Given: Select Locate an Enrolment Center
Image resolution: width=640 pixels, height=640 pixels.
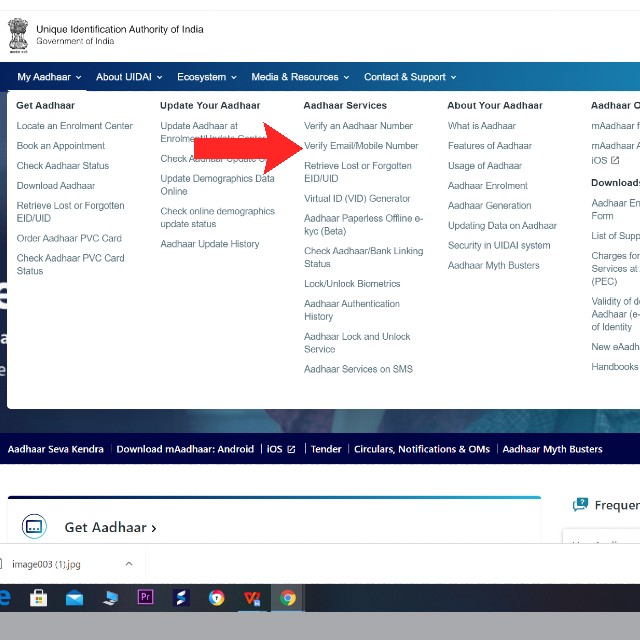Looking at the screenshot, I should click(75, 126).
